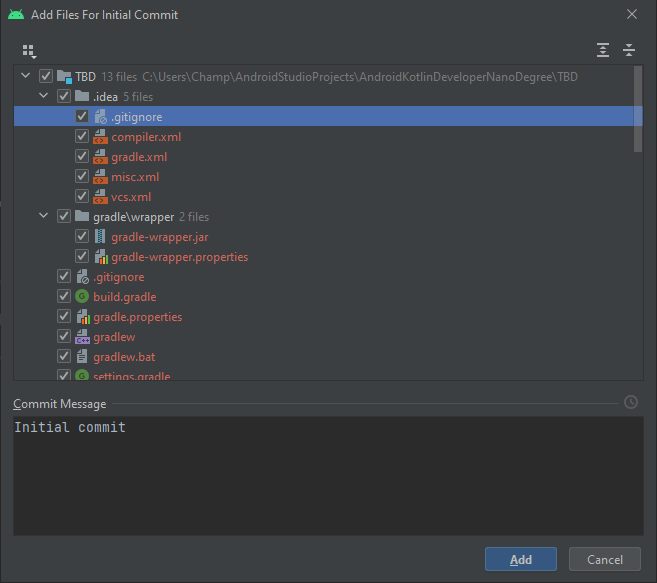Select gradlew file name
The width and height of the screenshot is (657, 583).
[x=114, y=337]
